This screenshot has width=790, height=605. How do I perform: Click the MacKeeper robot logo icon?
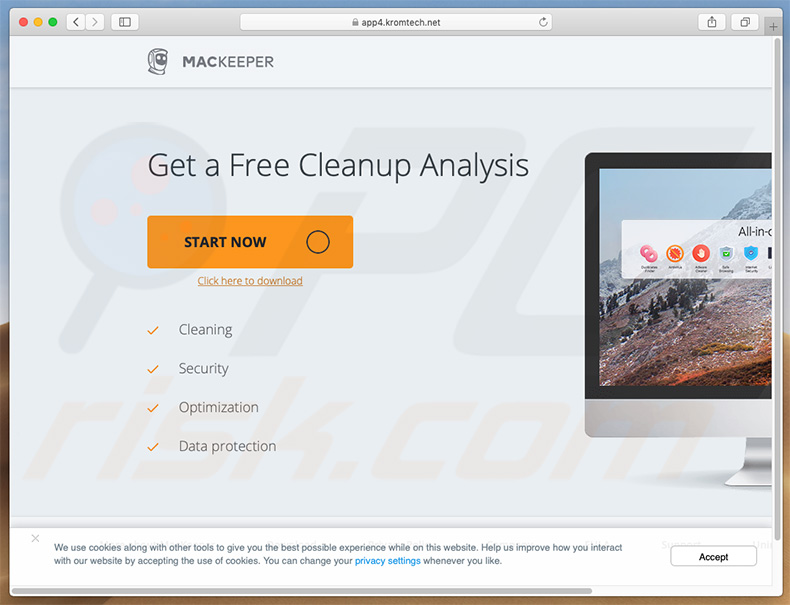[158, 61]
